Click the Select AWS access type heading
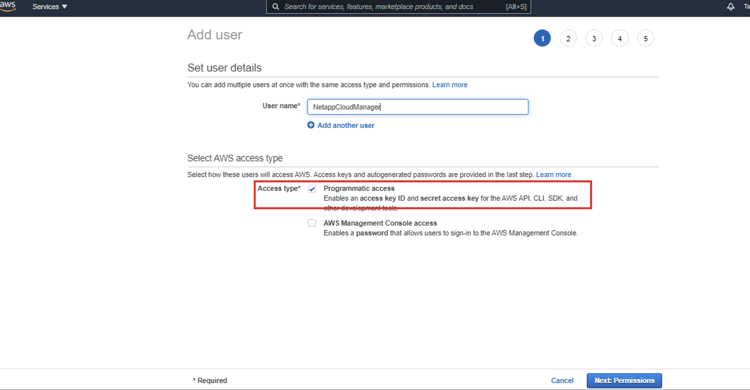The height and width of the screenshot is (390, 750). 235,158
